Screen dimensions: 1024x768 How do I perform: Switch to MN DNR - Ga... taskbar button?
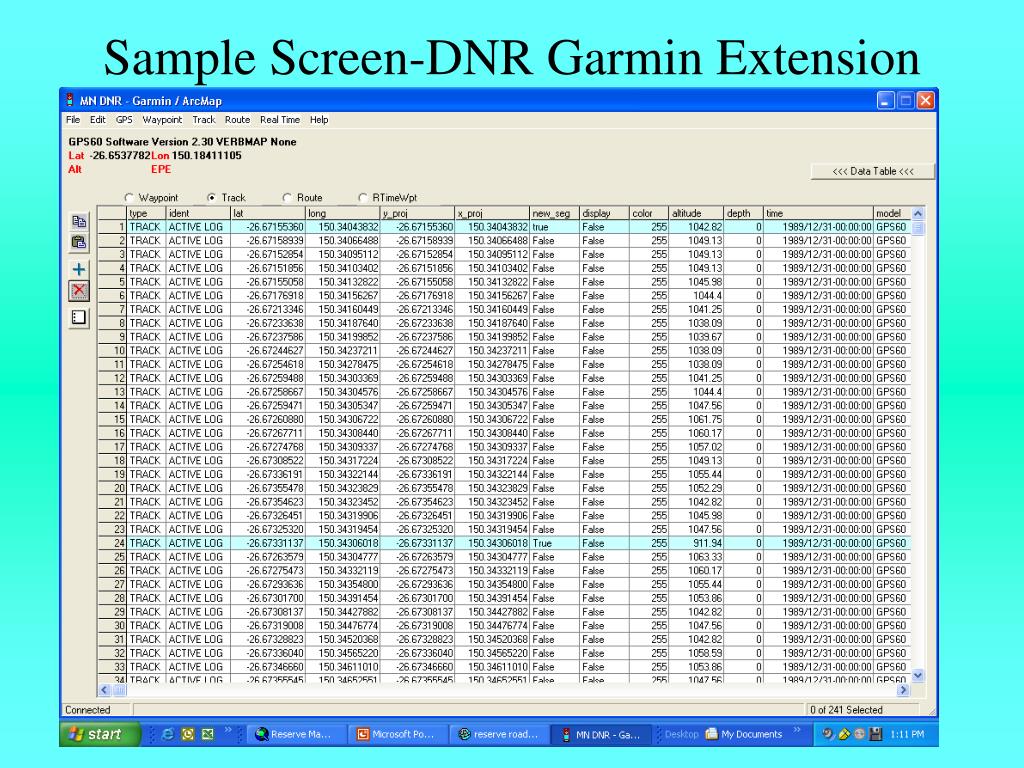pos(601,734)
